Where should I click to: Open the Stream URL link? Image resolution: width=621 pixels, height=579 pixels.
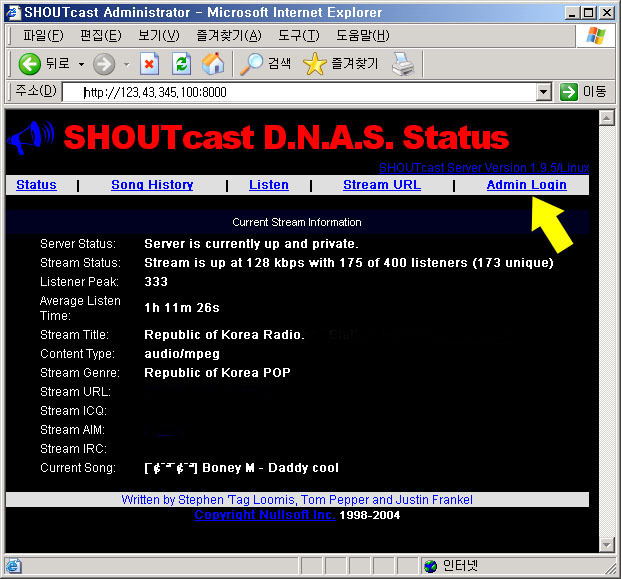pyautogui.click(x=382, y=185)
